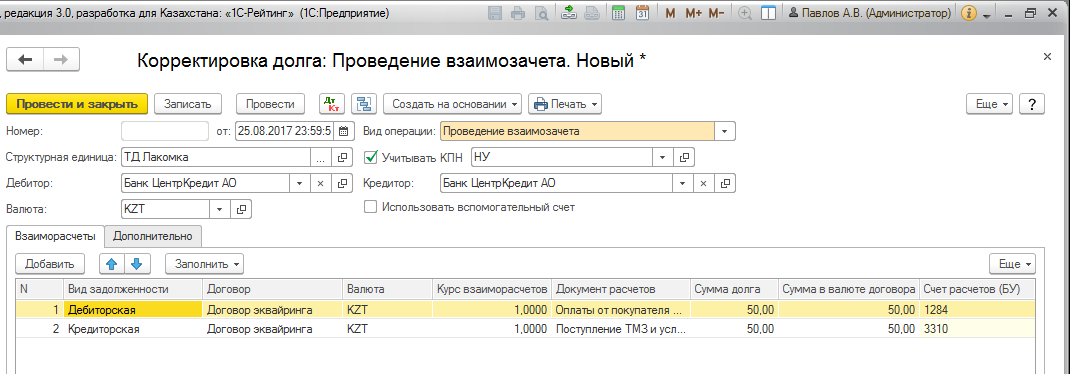Click Поступление ТМЗ и усл... document cell
The image size is (1070, 374).
coord(621,328)
